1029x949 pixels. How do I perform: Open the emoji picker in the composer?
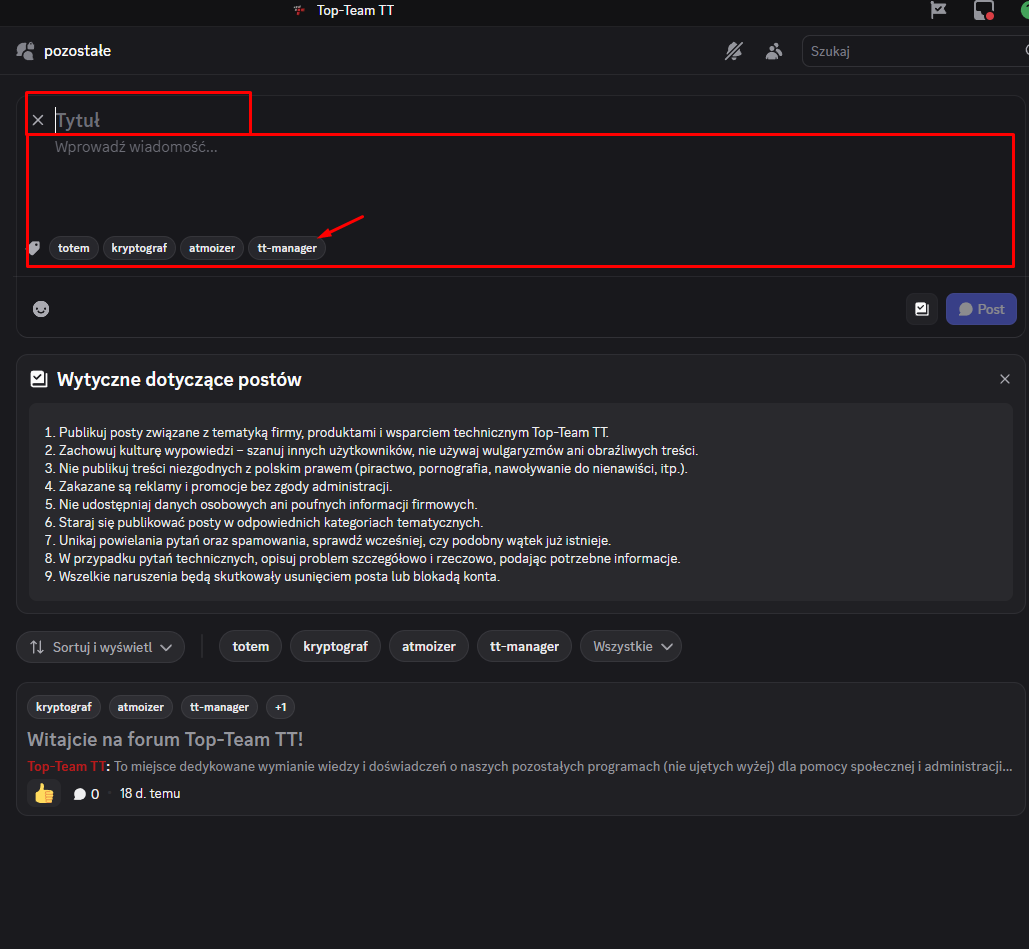[x=41, y=309]
